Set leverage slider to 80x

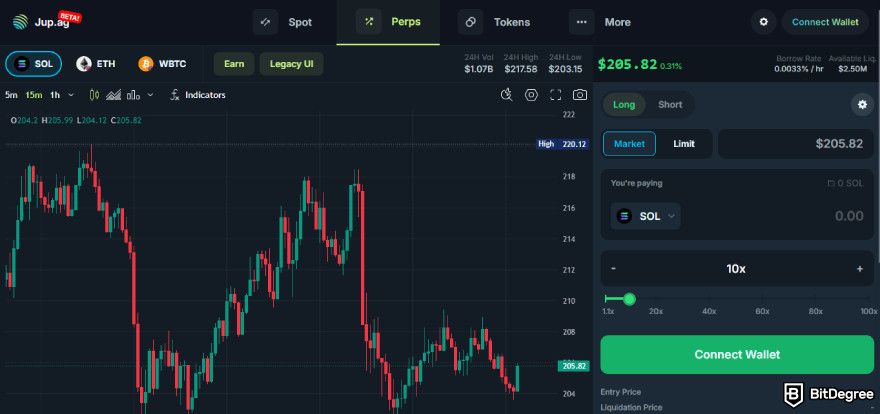(815, 311)
